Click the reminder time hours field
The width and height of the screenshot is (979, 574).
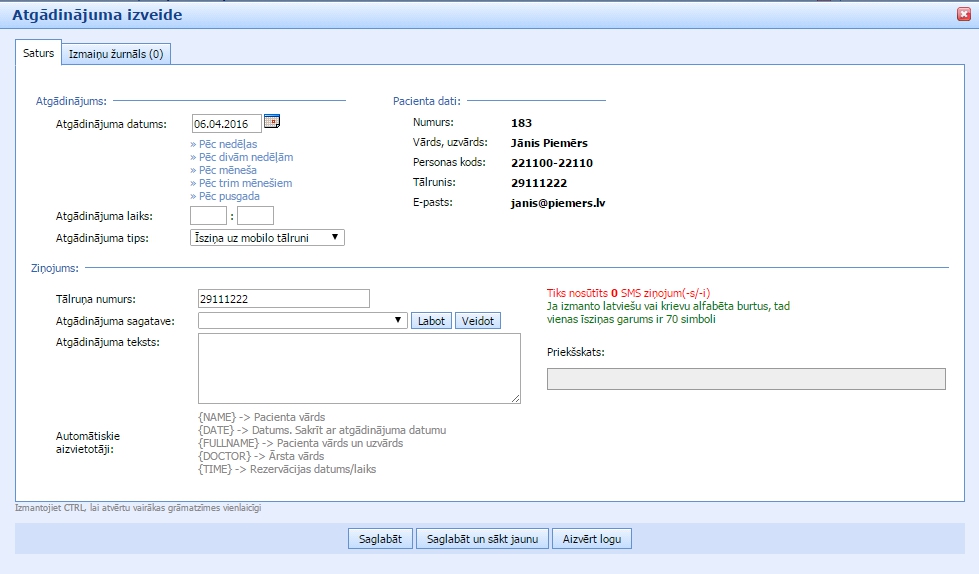coord(208,215)
